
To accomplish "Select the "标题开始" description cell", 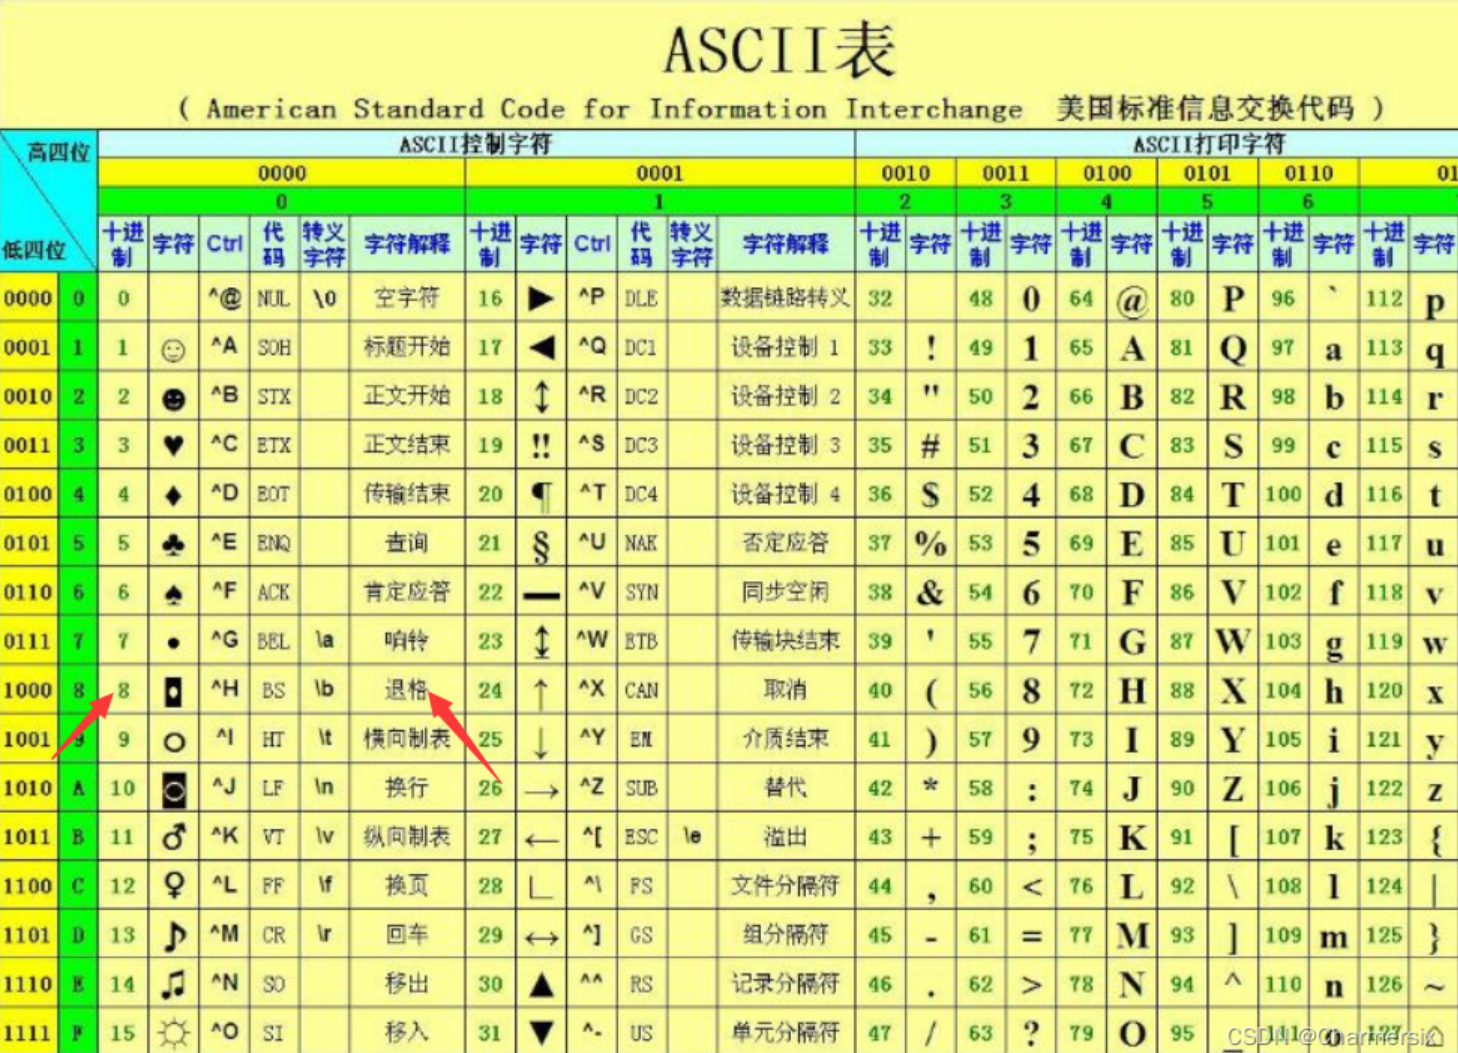I will point(407,347).
